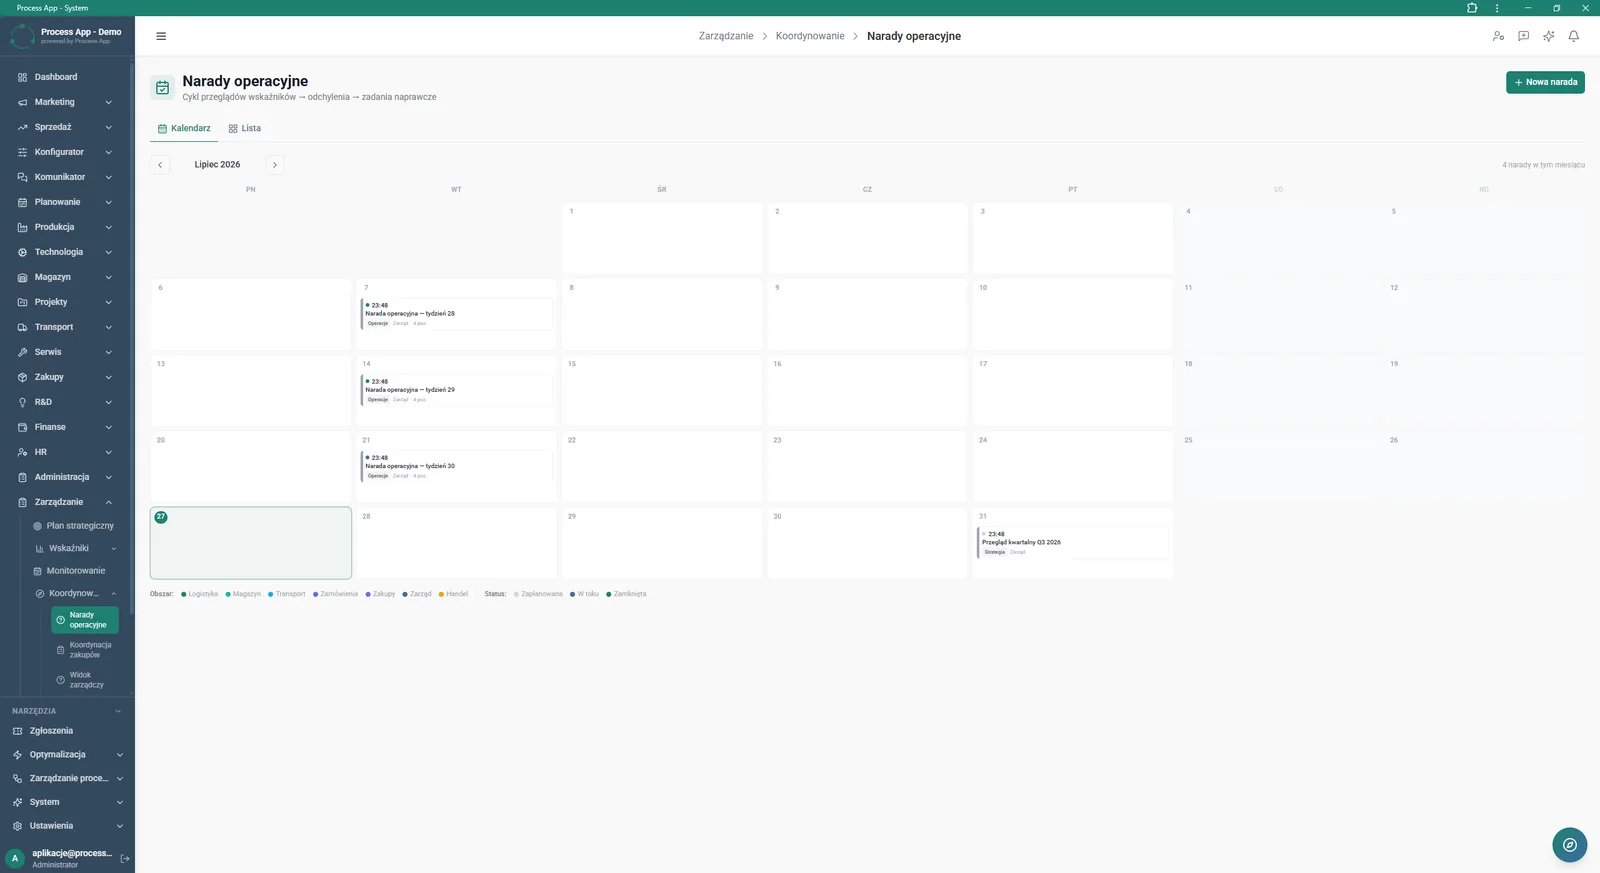The image size is (1600, 873).
Task: Open the AI sparkle icon in header
Action: pos(1548,36)
